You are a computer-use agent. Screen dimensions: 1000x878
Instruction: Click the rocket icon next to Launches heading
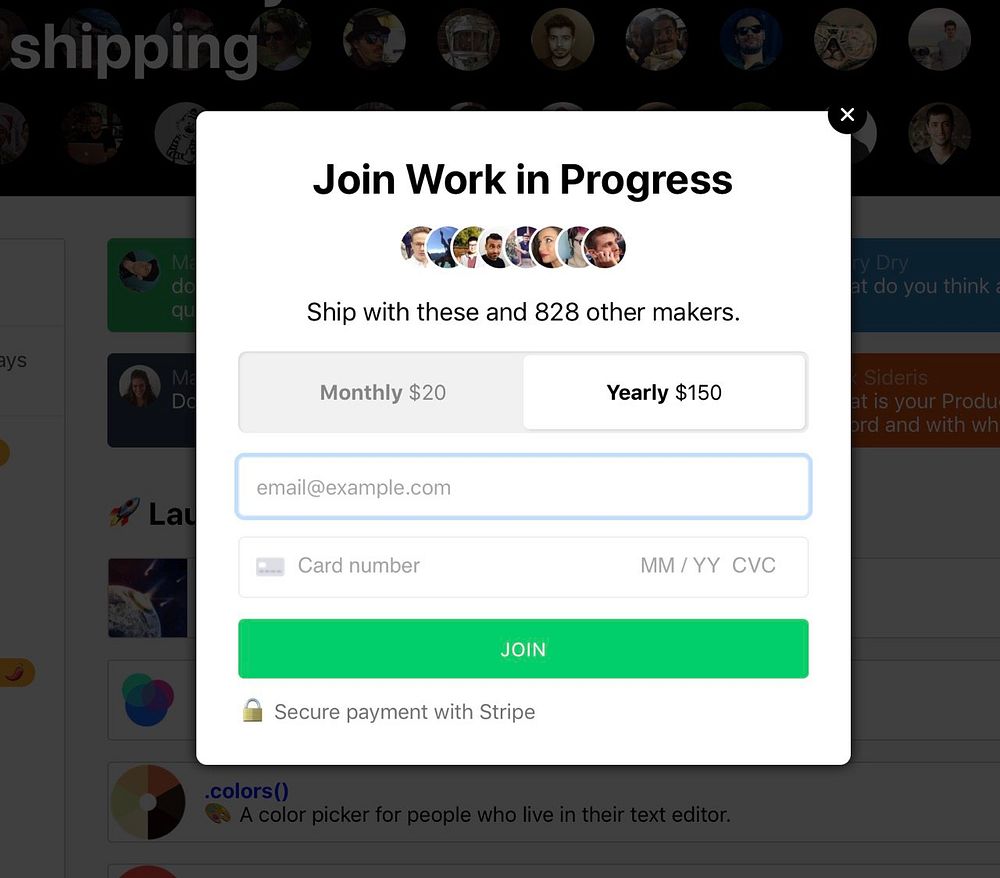click(125, 513)
